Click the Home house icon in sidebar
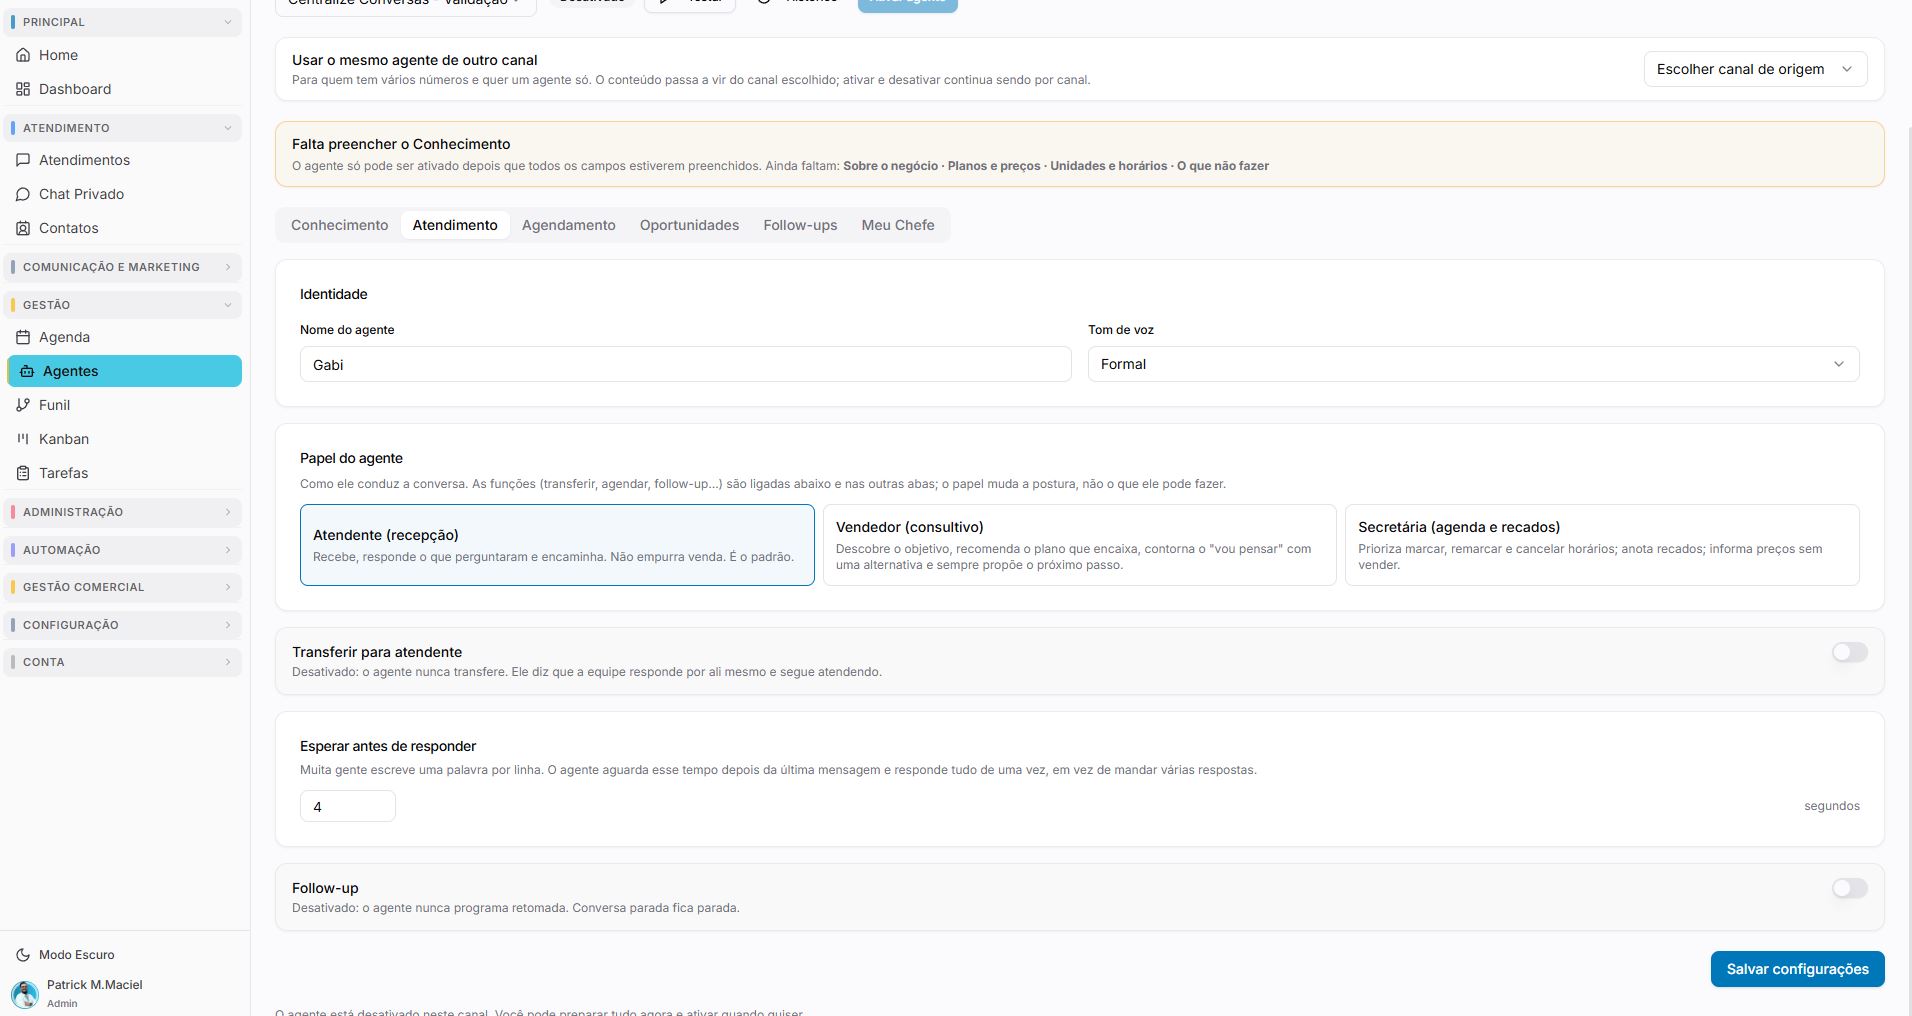The width and height of the screenshot is (1912, 1016). 23,55
